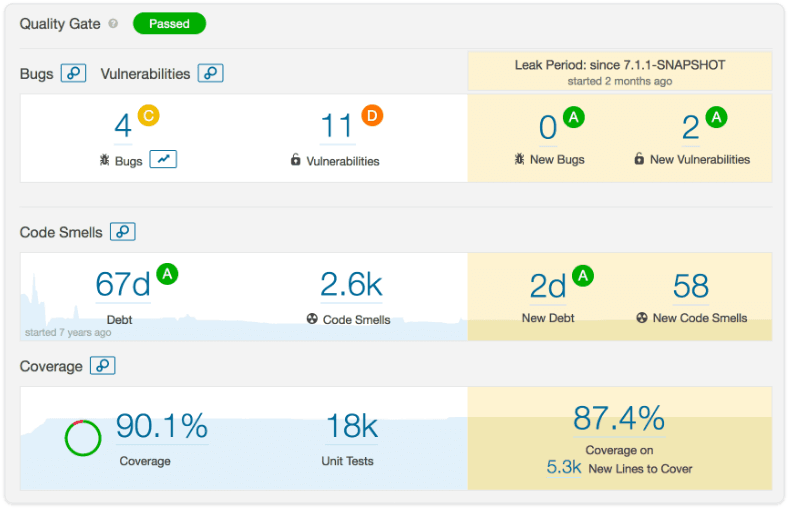
Task: Click the radiation icon beside Code Smells label
Action: pos(312,318)
